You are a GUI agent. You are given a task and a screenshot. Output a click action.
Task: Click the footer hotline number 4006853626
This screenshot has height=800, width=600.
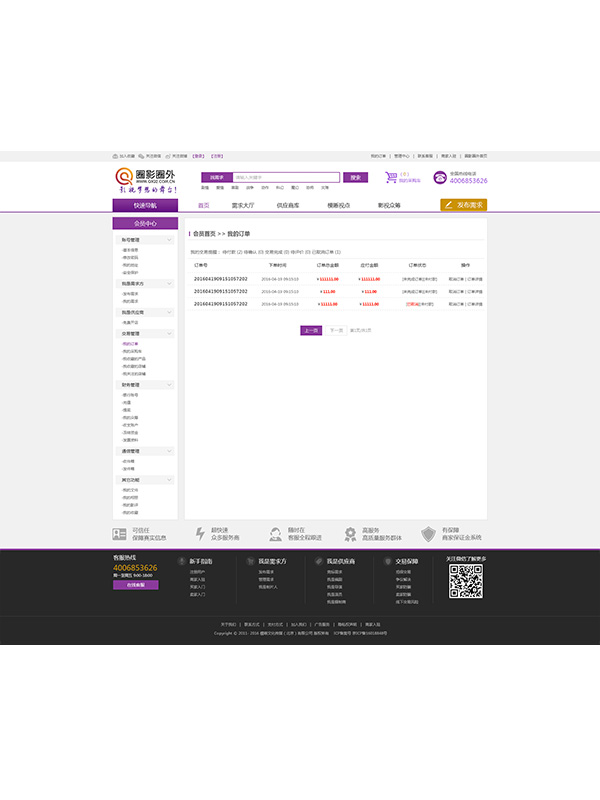135,568
